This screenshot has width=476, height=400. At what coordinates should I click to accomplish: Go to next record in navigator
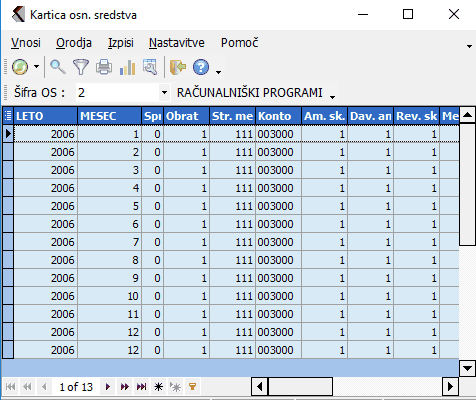(x=108, y=387)
